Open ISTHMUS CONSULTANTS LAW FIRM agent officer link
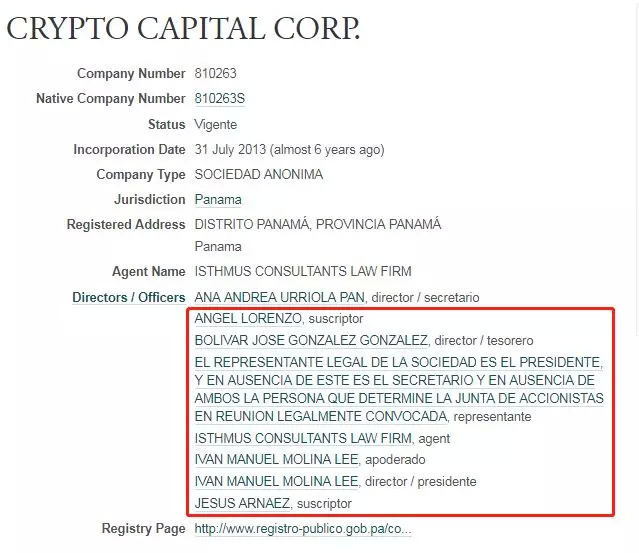This screenshot has width=639, height=553. tap(303, 438)
